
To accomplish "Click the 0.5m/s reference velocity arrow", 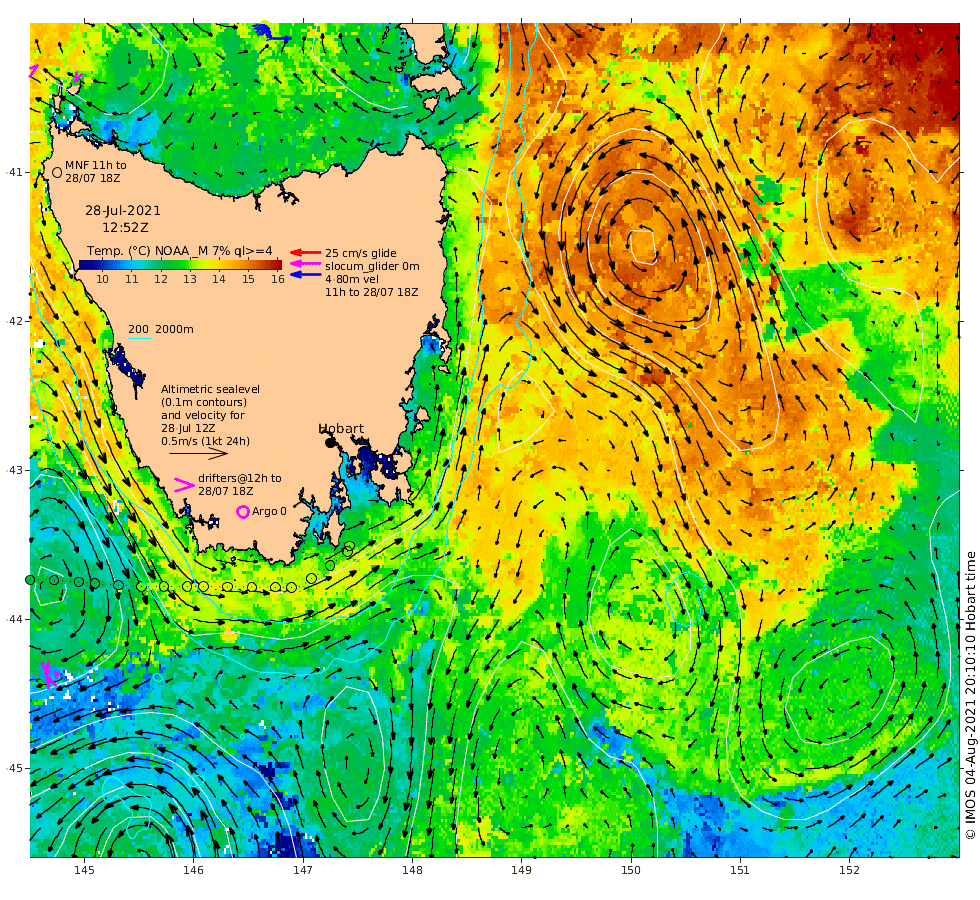I will tap(199, 454).
